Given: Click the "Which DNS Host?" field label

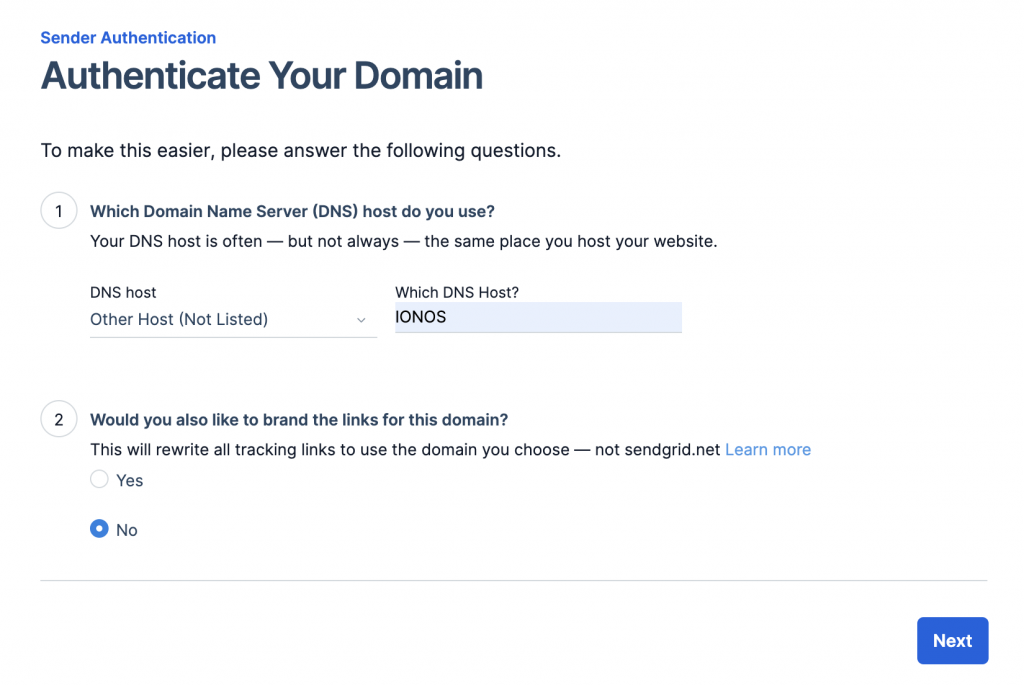Looking at the screenshot, I should click(457, 292).
